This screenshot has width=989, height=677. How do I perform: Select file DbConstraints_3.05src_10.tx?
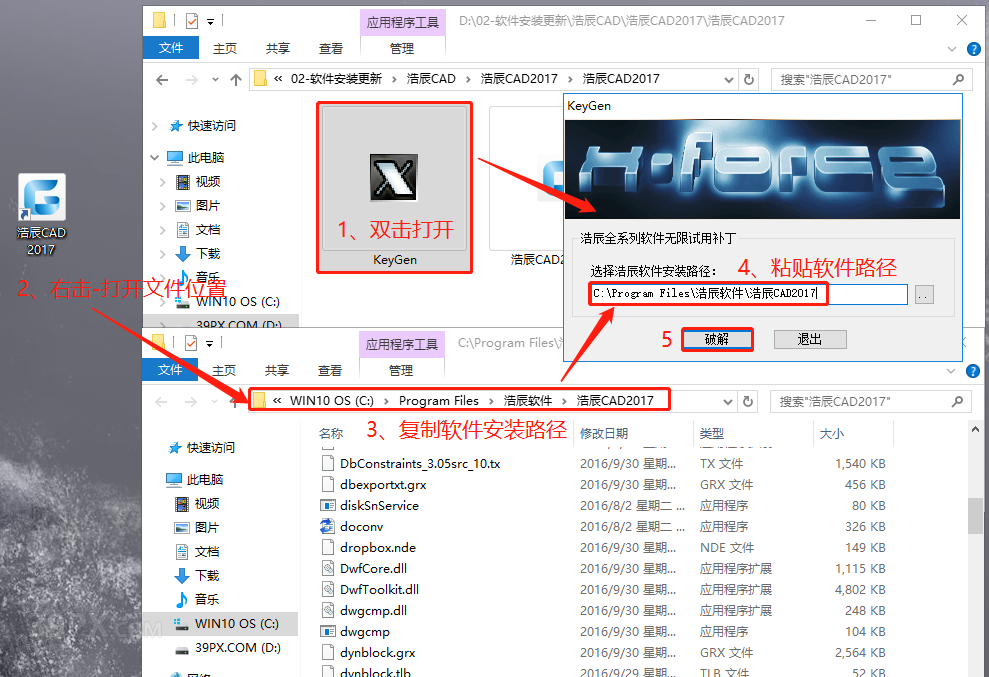419,464
